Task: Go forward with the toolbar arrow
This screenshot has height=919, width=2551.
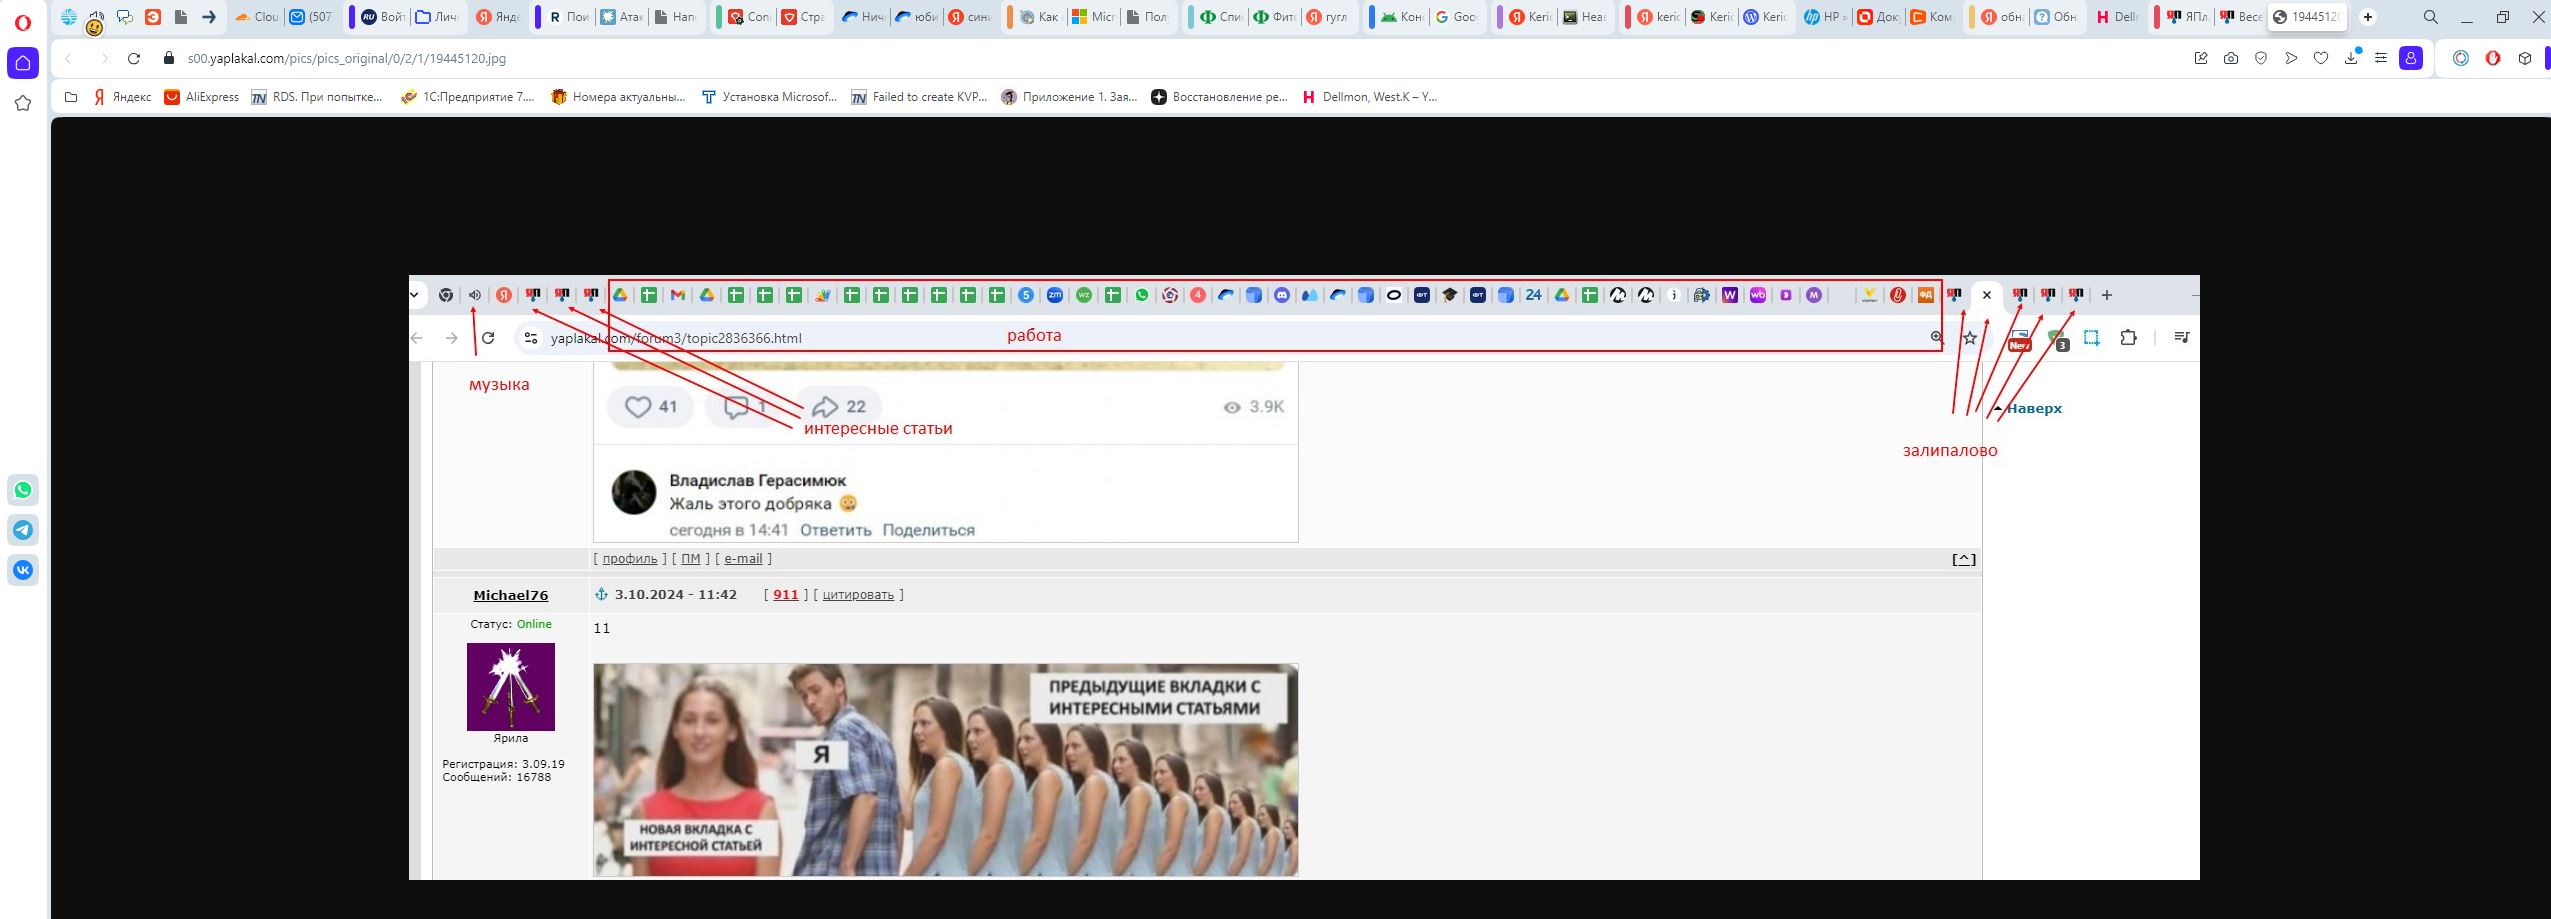Action: pos(104,59)
